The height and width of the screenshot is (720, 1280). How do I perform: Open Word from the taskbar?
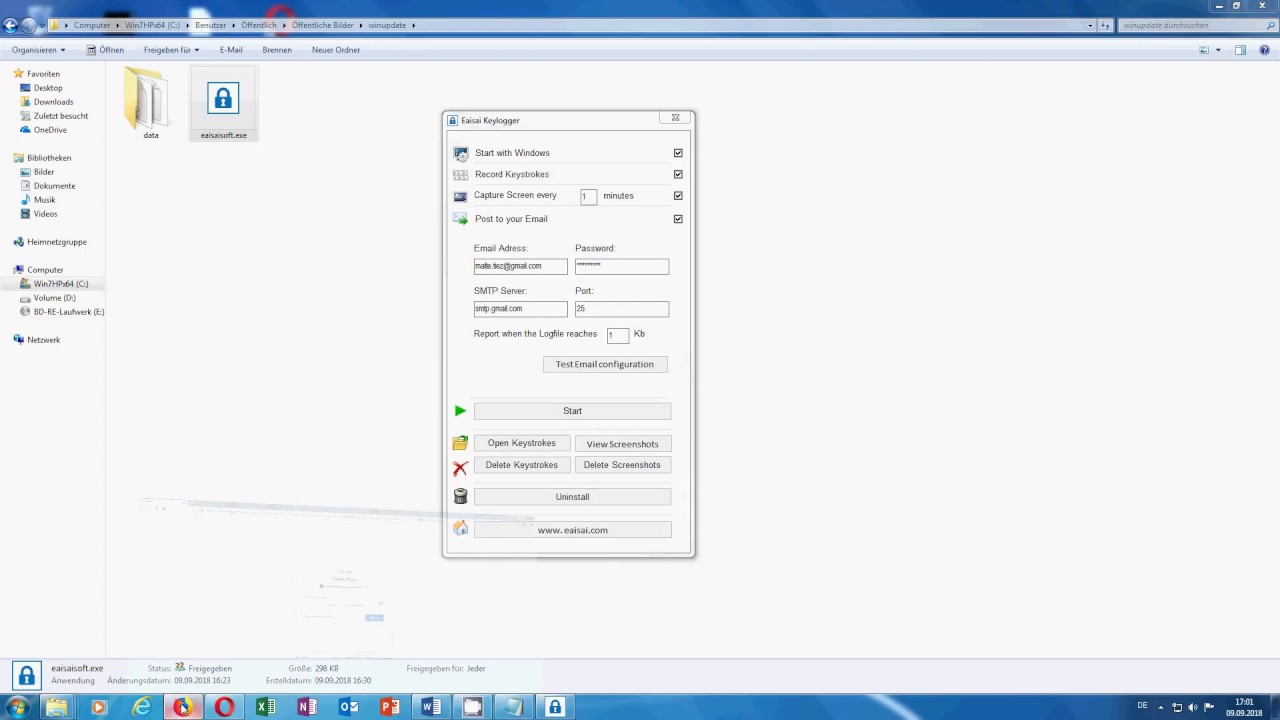pyautogui.click(x=431, y=707)
